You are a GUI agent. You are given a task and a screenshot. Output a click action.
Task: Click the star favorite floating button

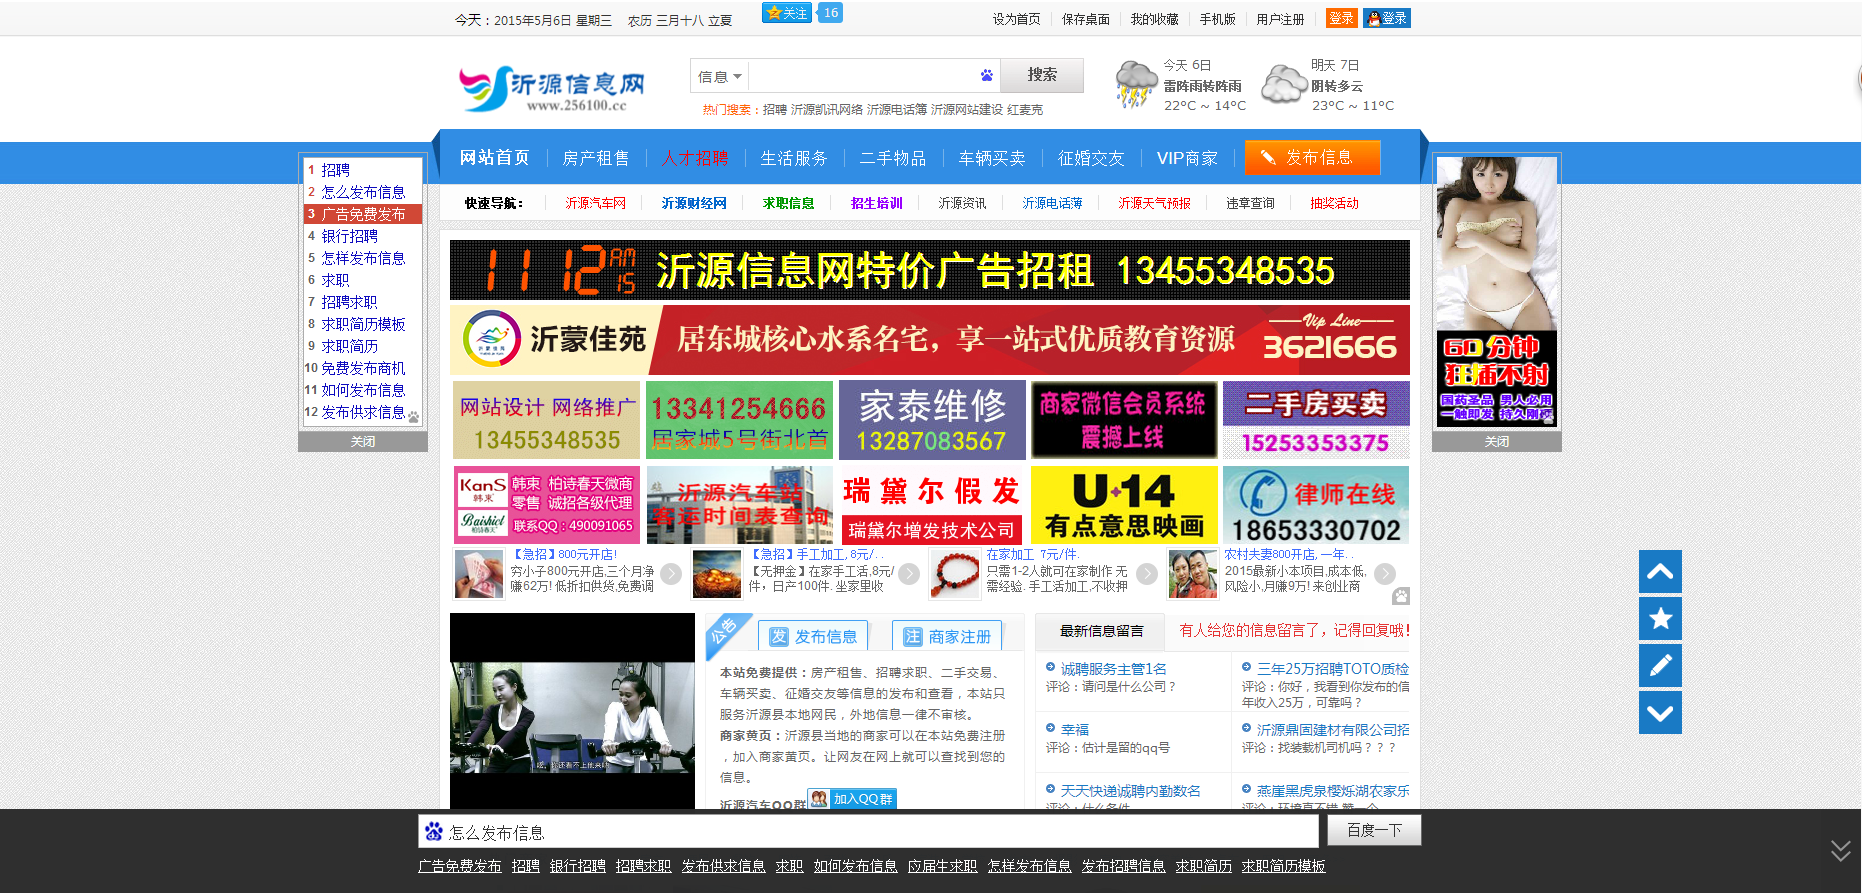(x=1660, y=619)
